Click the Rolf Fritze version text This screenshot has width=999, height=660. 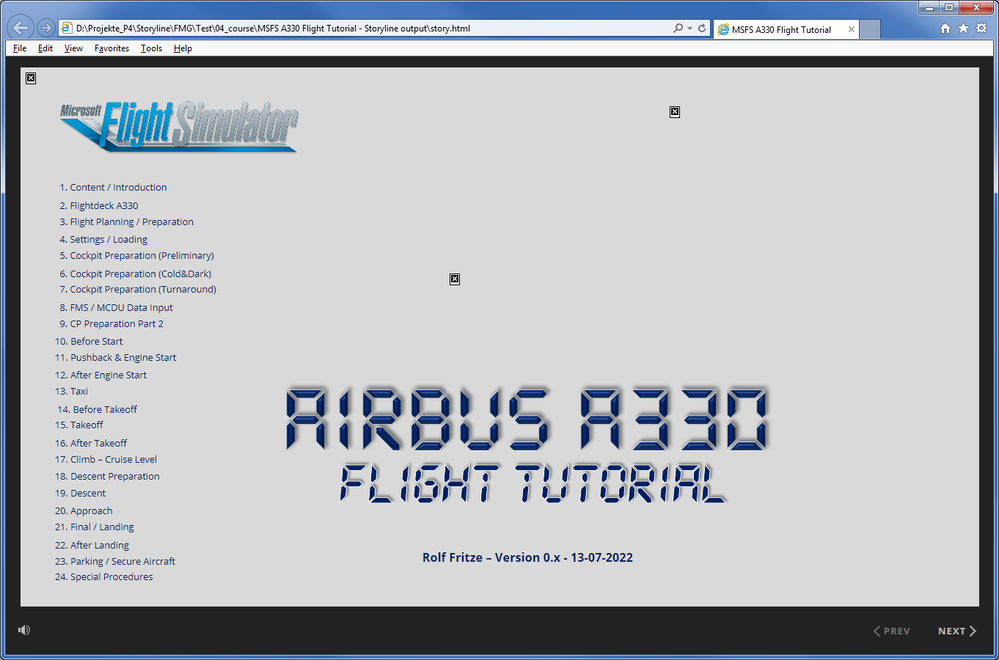[528, 557]
